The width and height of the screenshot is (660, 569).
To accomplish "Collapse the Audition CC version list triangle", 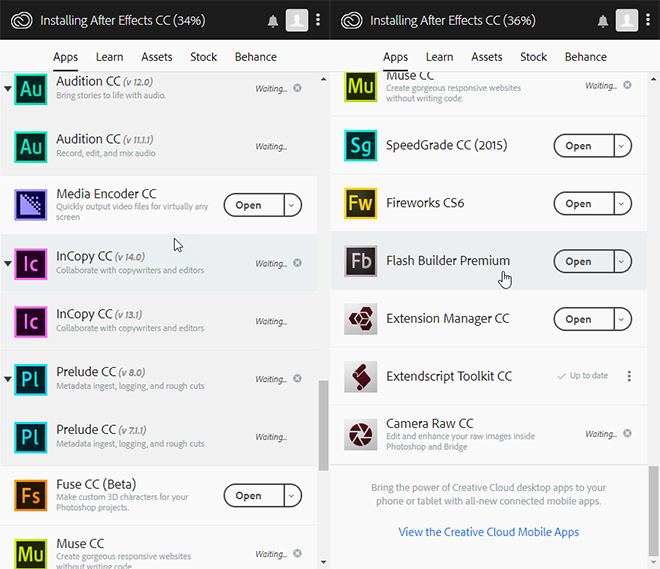I will (x=8, y=89).
